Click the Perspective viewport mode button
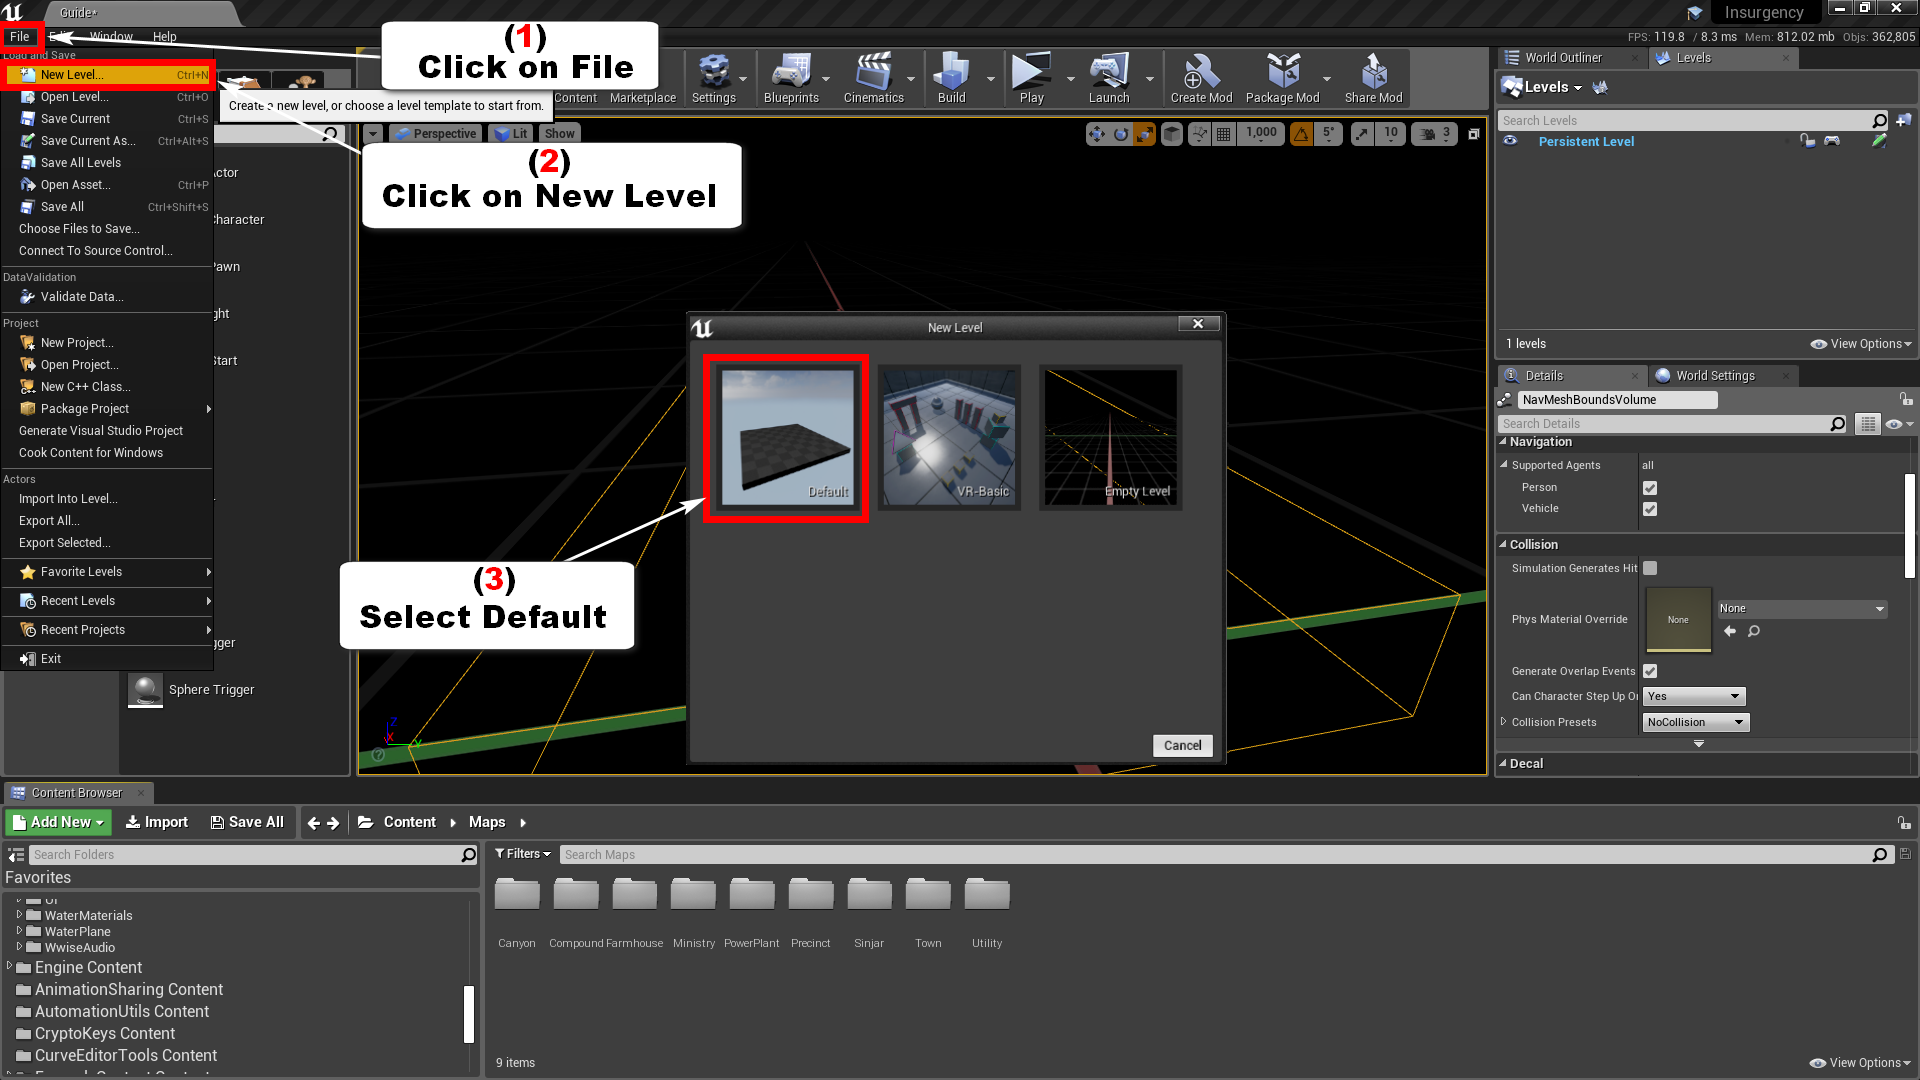Image resolution: width=1920 pixels, height=1080 pixels. 436,134
